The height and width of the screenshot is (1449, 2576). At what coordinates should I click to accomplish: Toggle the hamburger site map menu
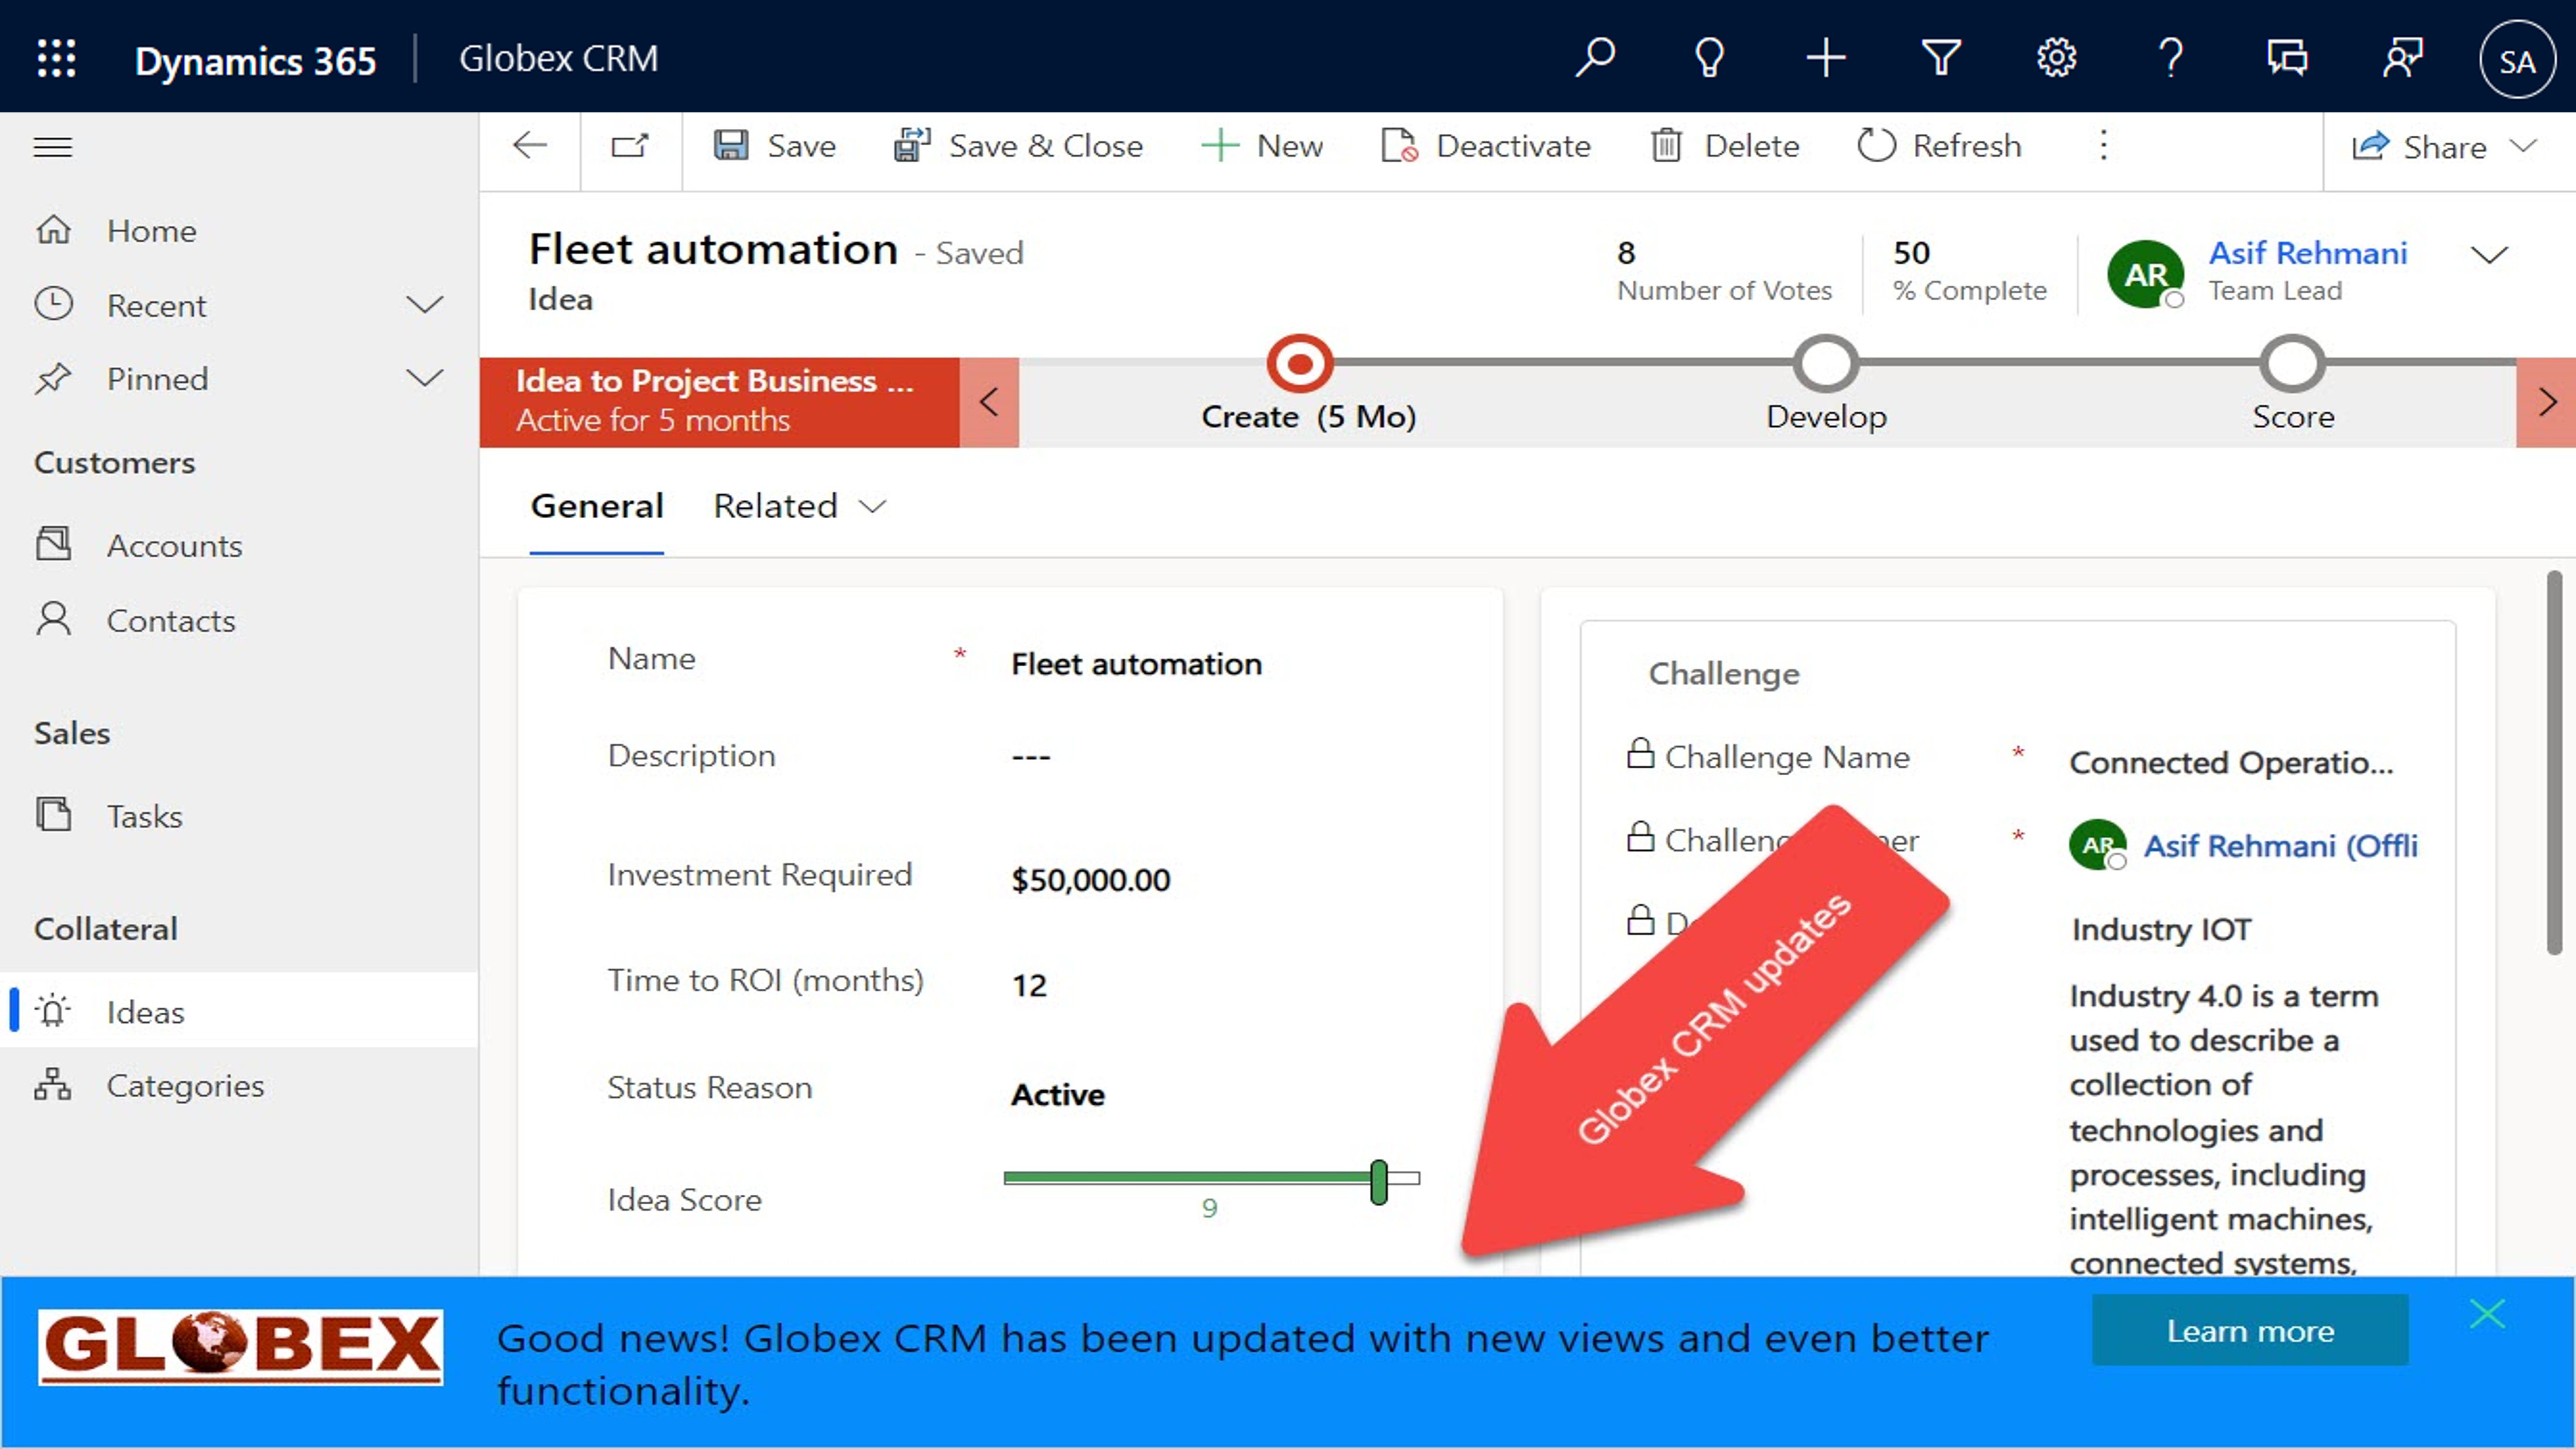(53, 148)
